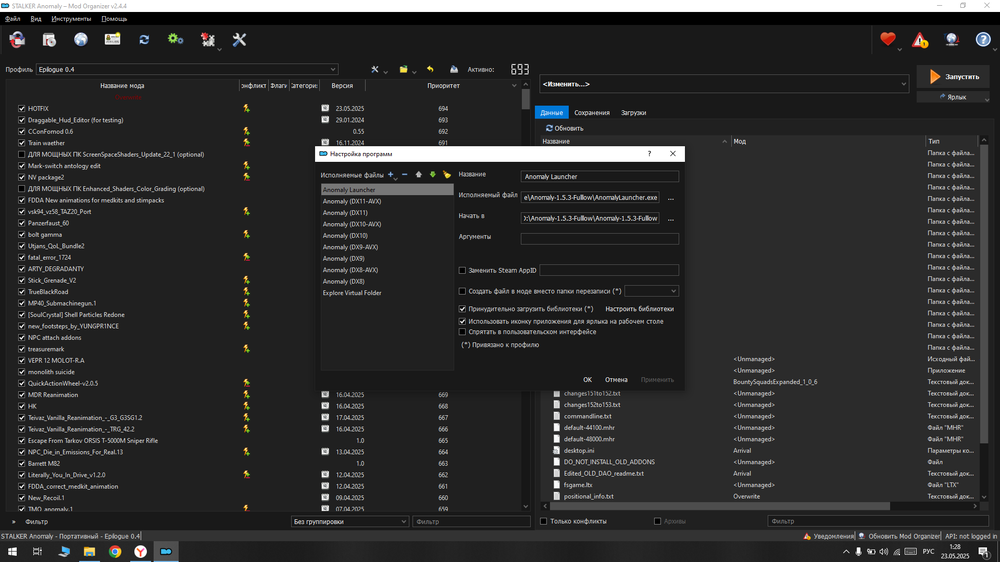Open the warning triangle notifications icon
The image size is (1000, 562).
pos(920,41)
